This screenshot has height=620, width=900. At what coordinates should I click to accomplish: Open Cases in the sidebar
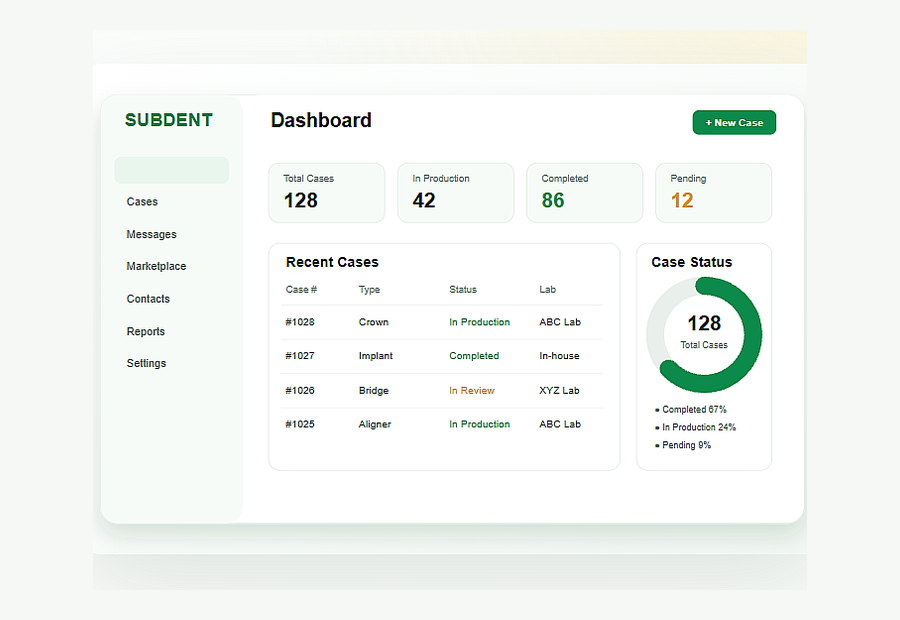[142, 202]
